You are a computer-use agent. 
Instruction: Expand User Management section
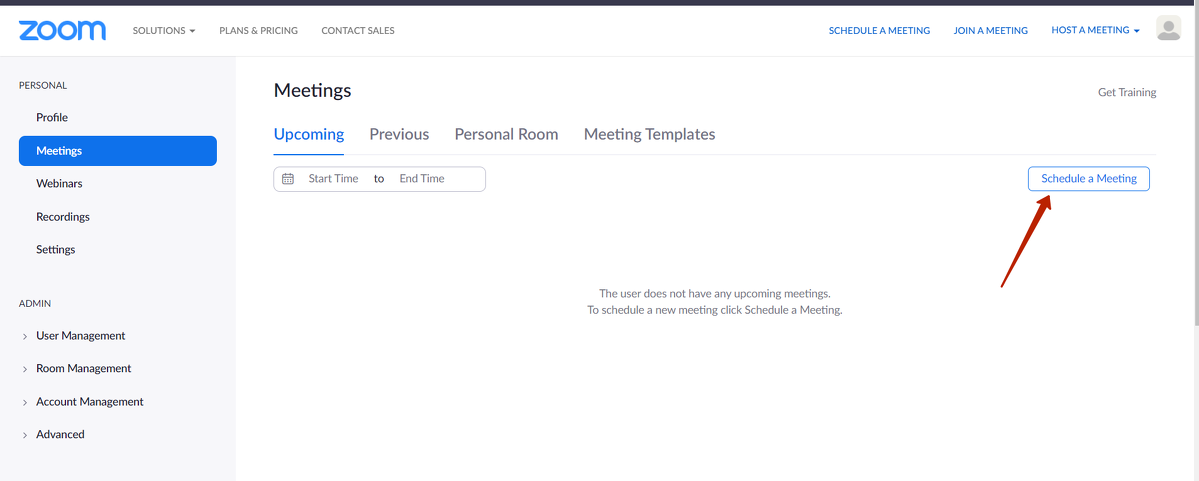click(x=80, y=336)
